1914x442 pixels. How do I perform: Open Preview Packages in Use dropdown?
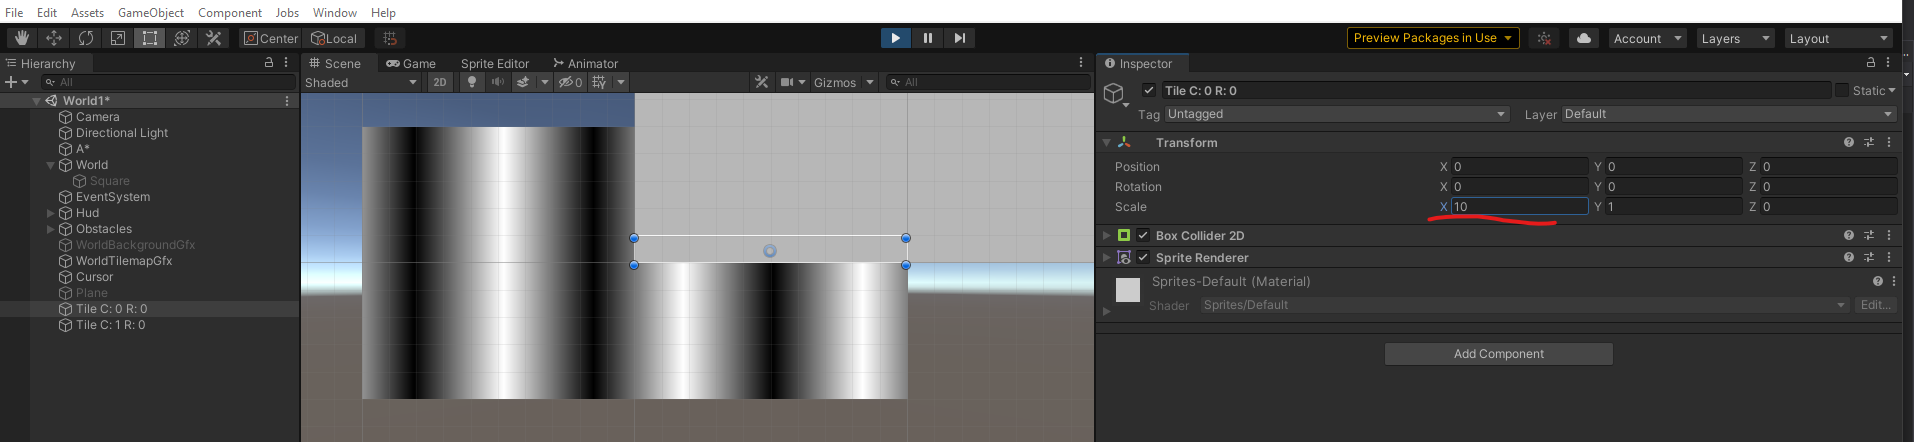pyautogui.click(x=1433, y=38)
